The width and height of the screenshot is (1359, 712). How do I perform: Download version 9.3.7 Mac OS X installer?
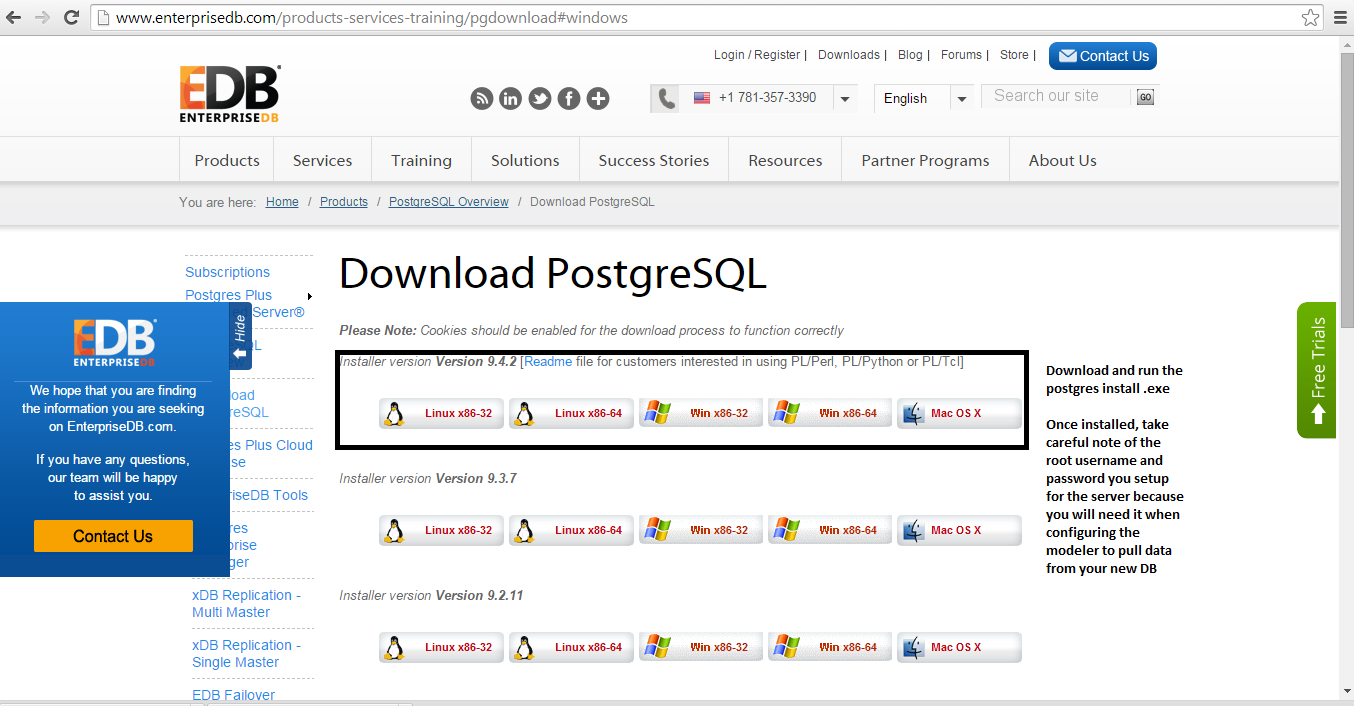click(959, 530)
